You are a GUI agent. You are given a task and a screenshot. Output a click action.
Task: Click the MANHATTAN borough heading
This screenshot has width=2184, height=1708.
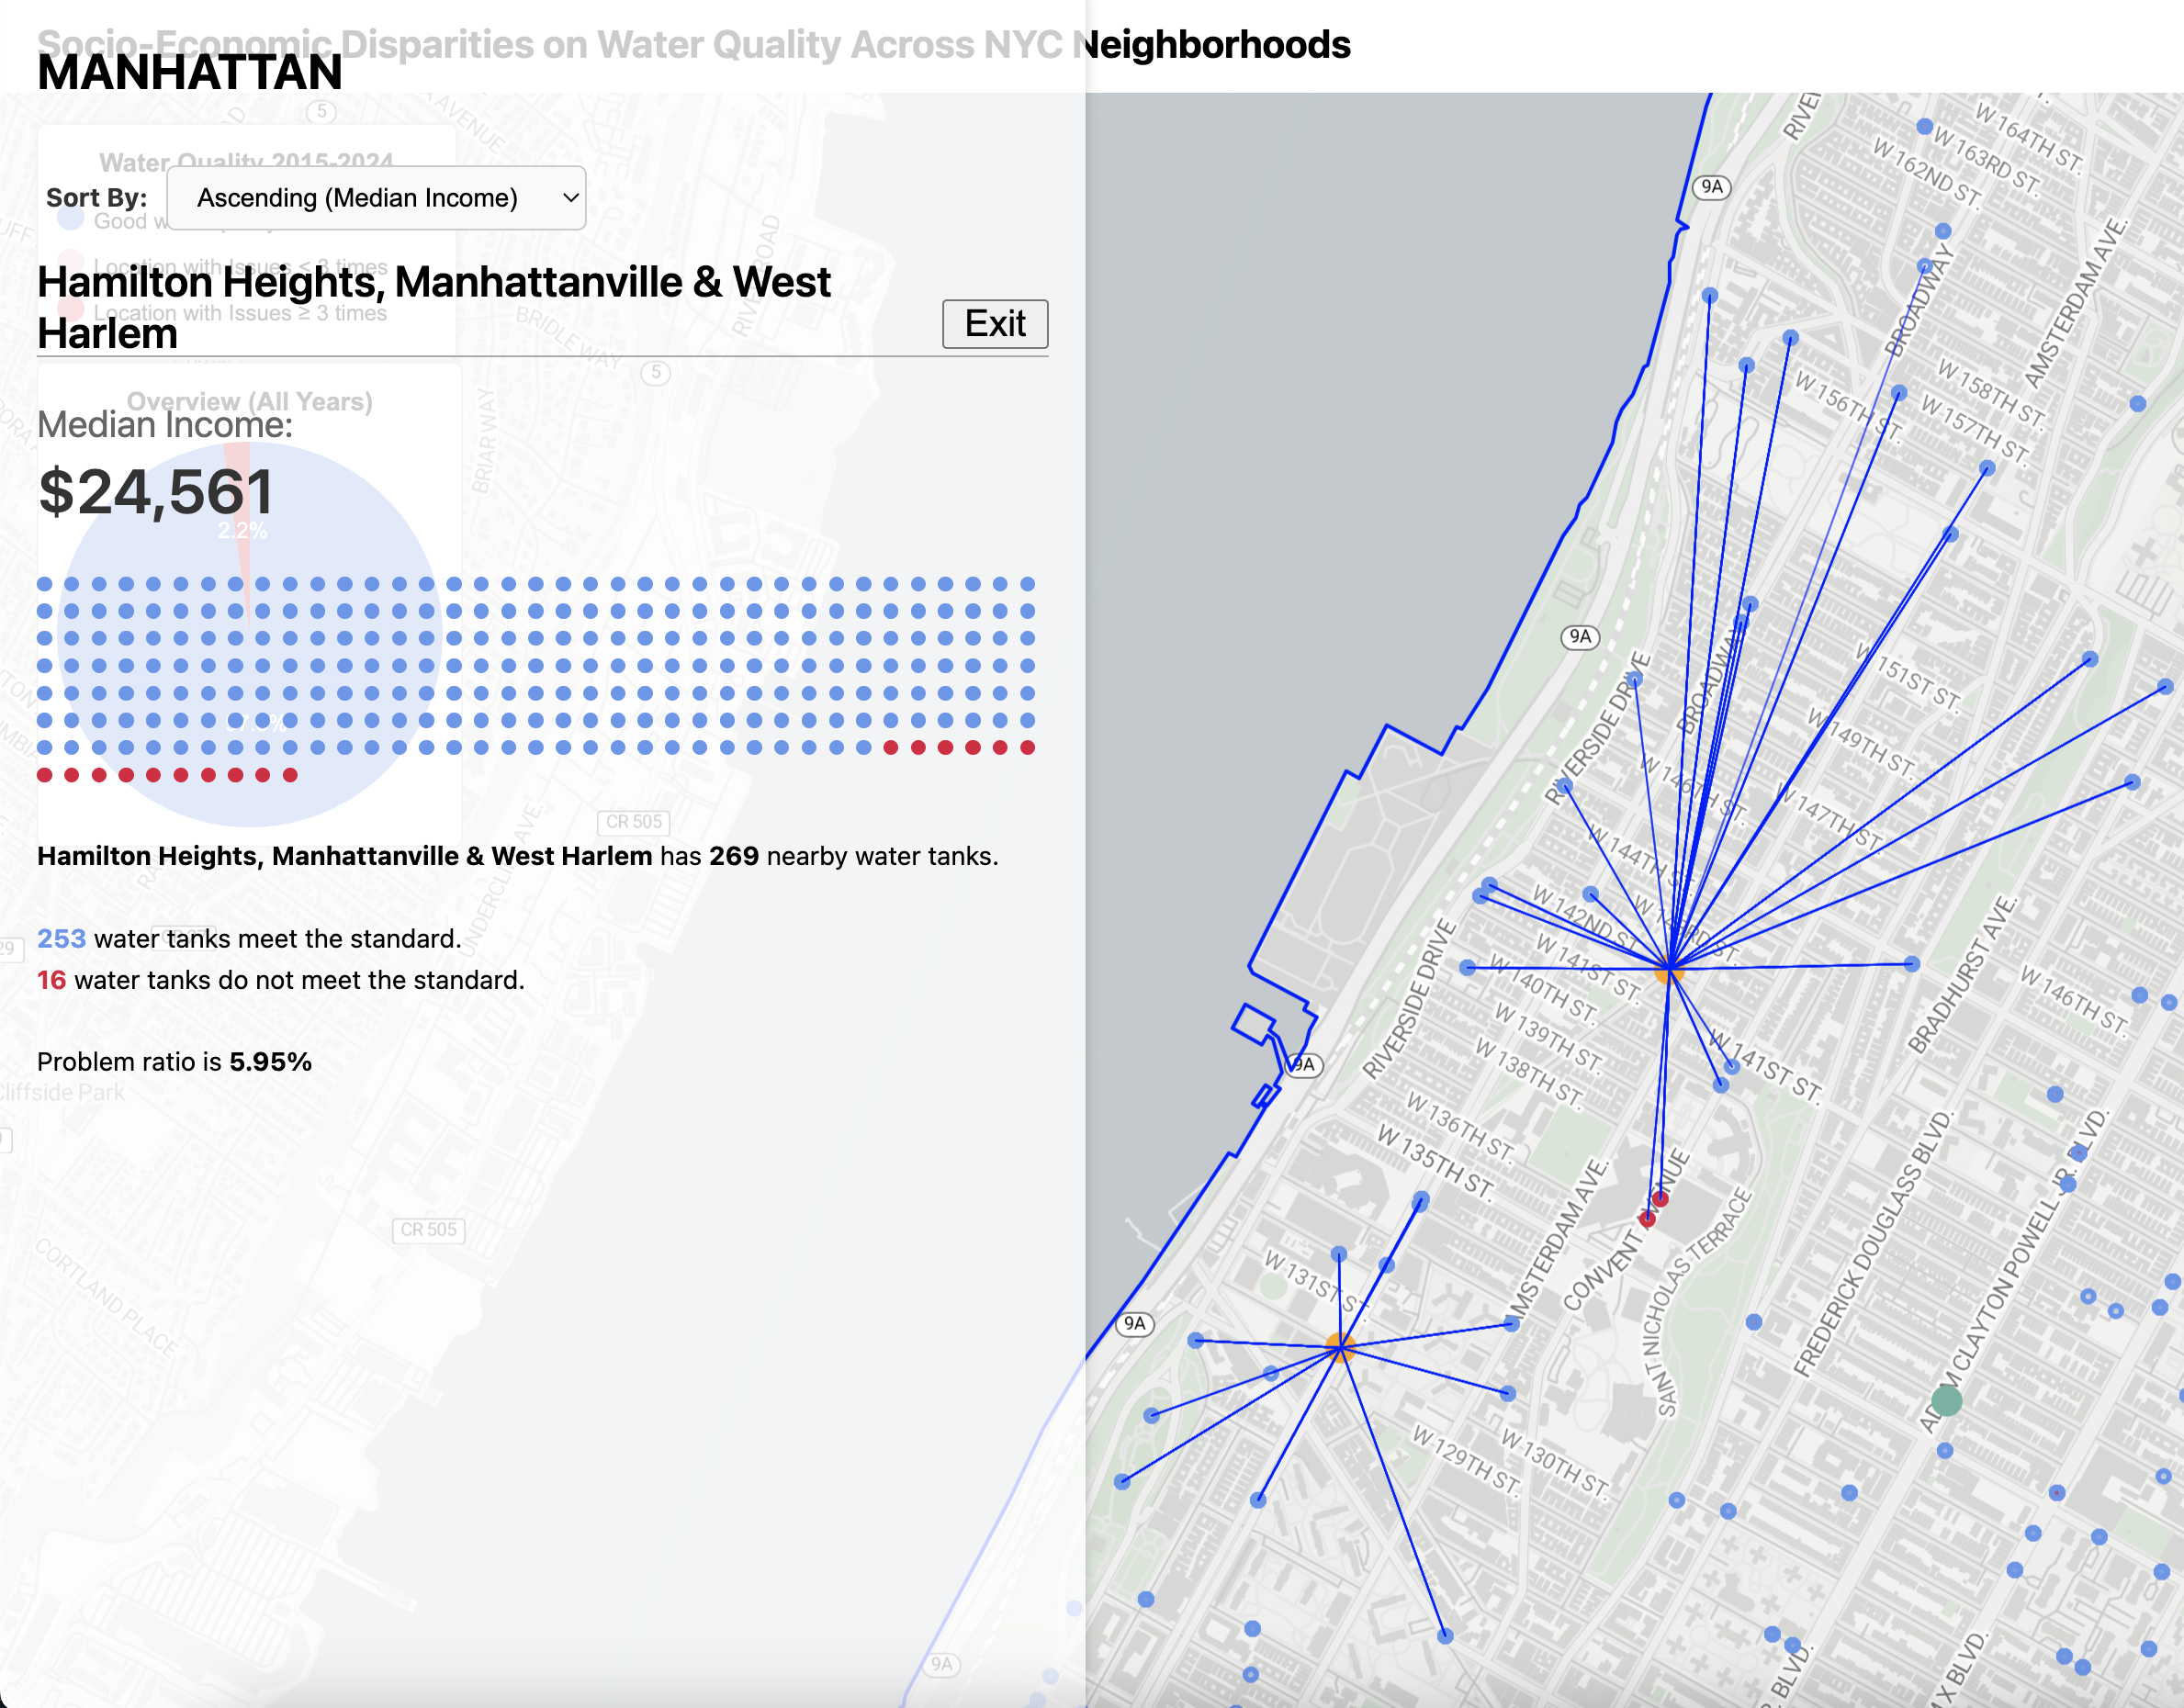[x=190, y=72]
